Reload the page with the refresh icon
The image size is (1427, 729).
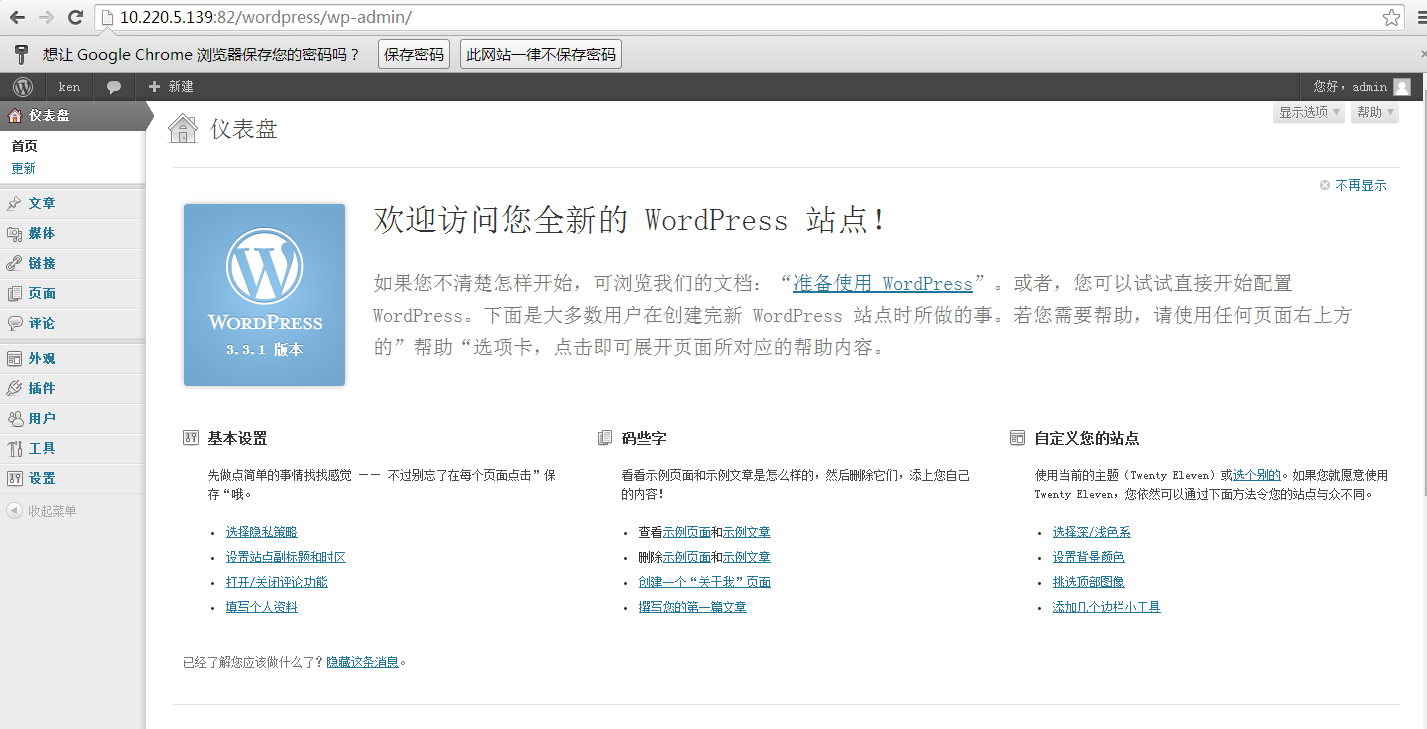click(x=75, y=17)
